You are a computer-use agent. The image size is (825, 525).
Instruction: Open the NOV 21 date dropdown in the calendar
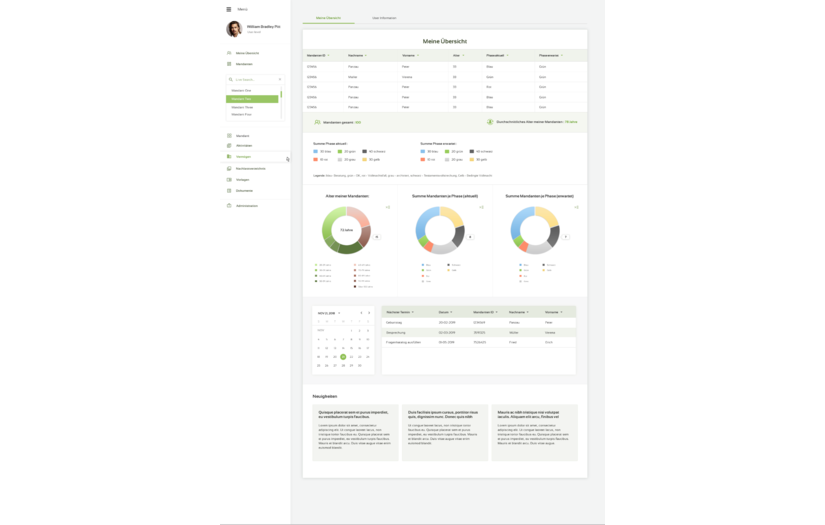[x=339, y=313]
